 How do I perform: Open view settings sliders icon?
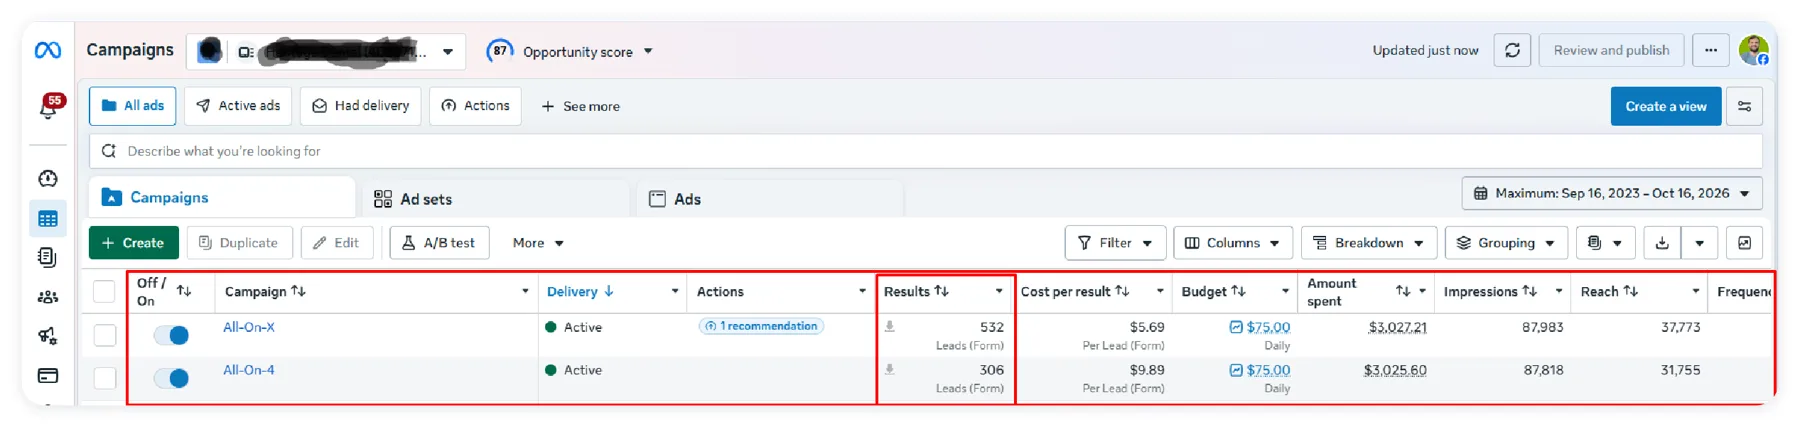(x=1744, y=106)
